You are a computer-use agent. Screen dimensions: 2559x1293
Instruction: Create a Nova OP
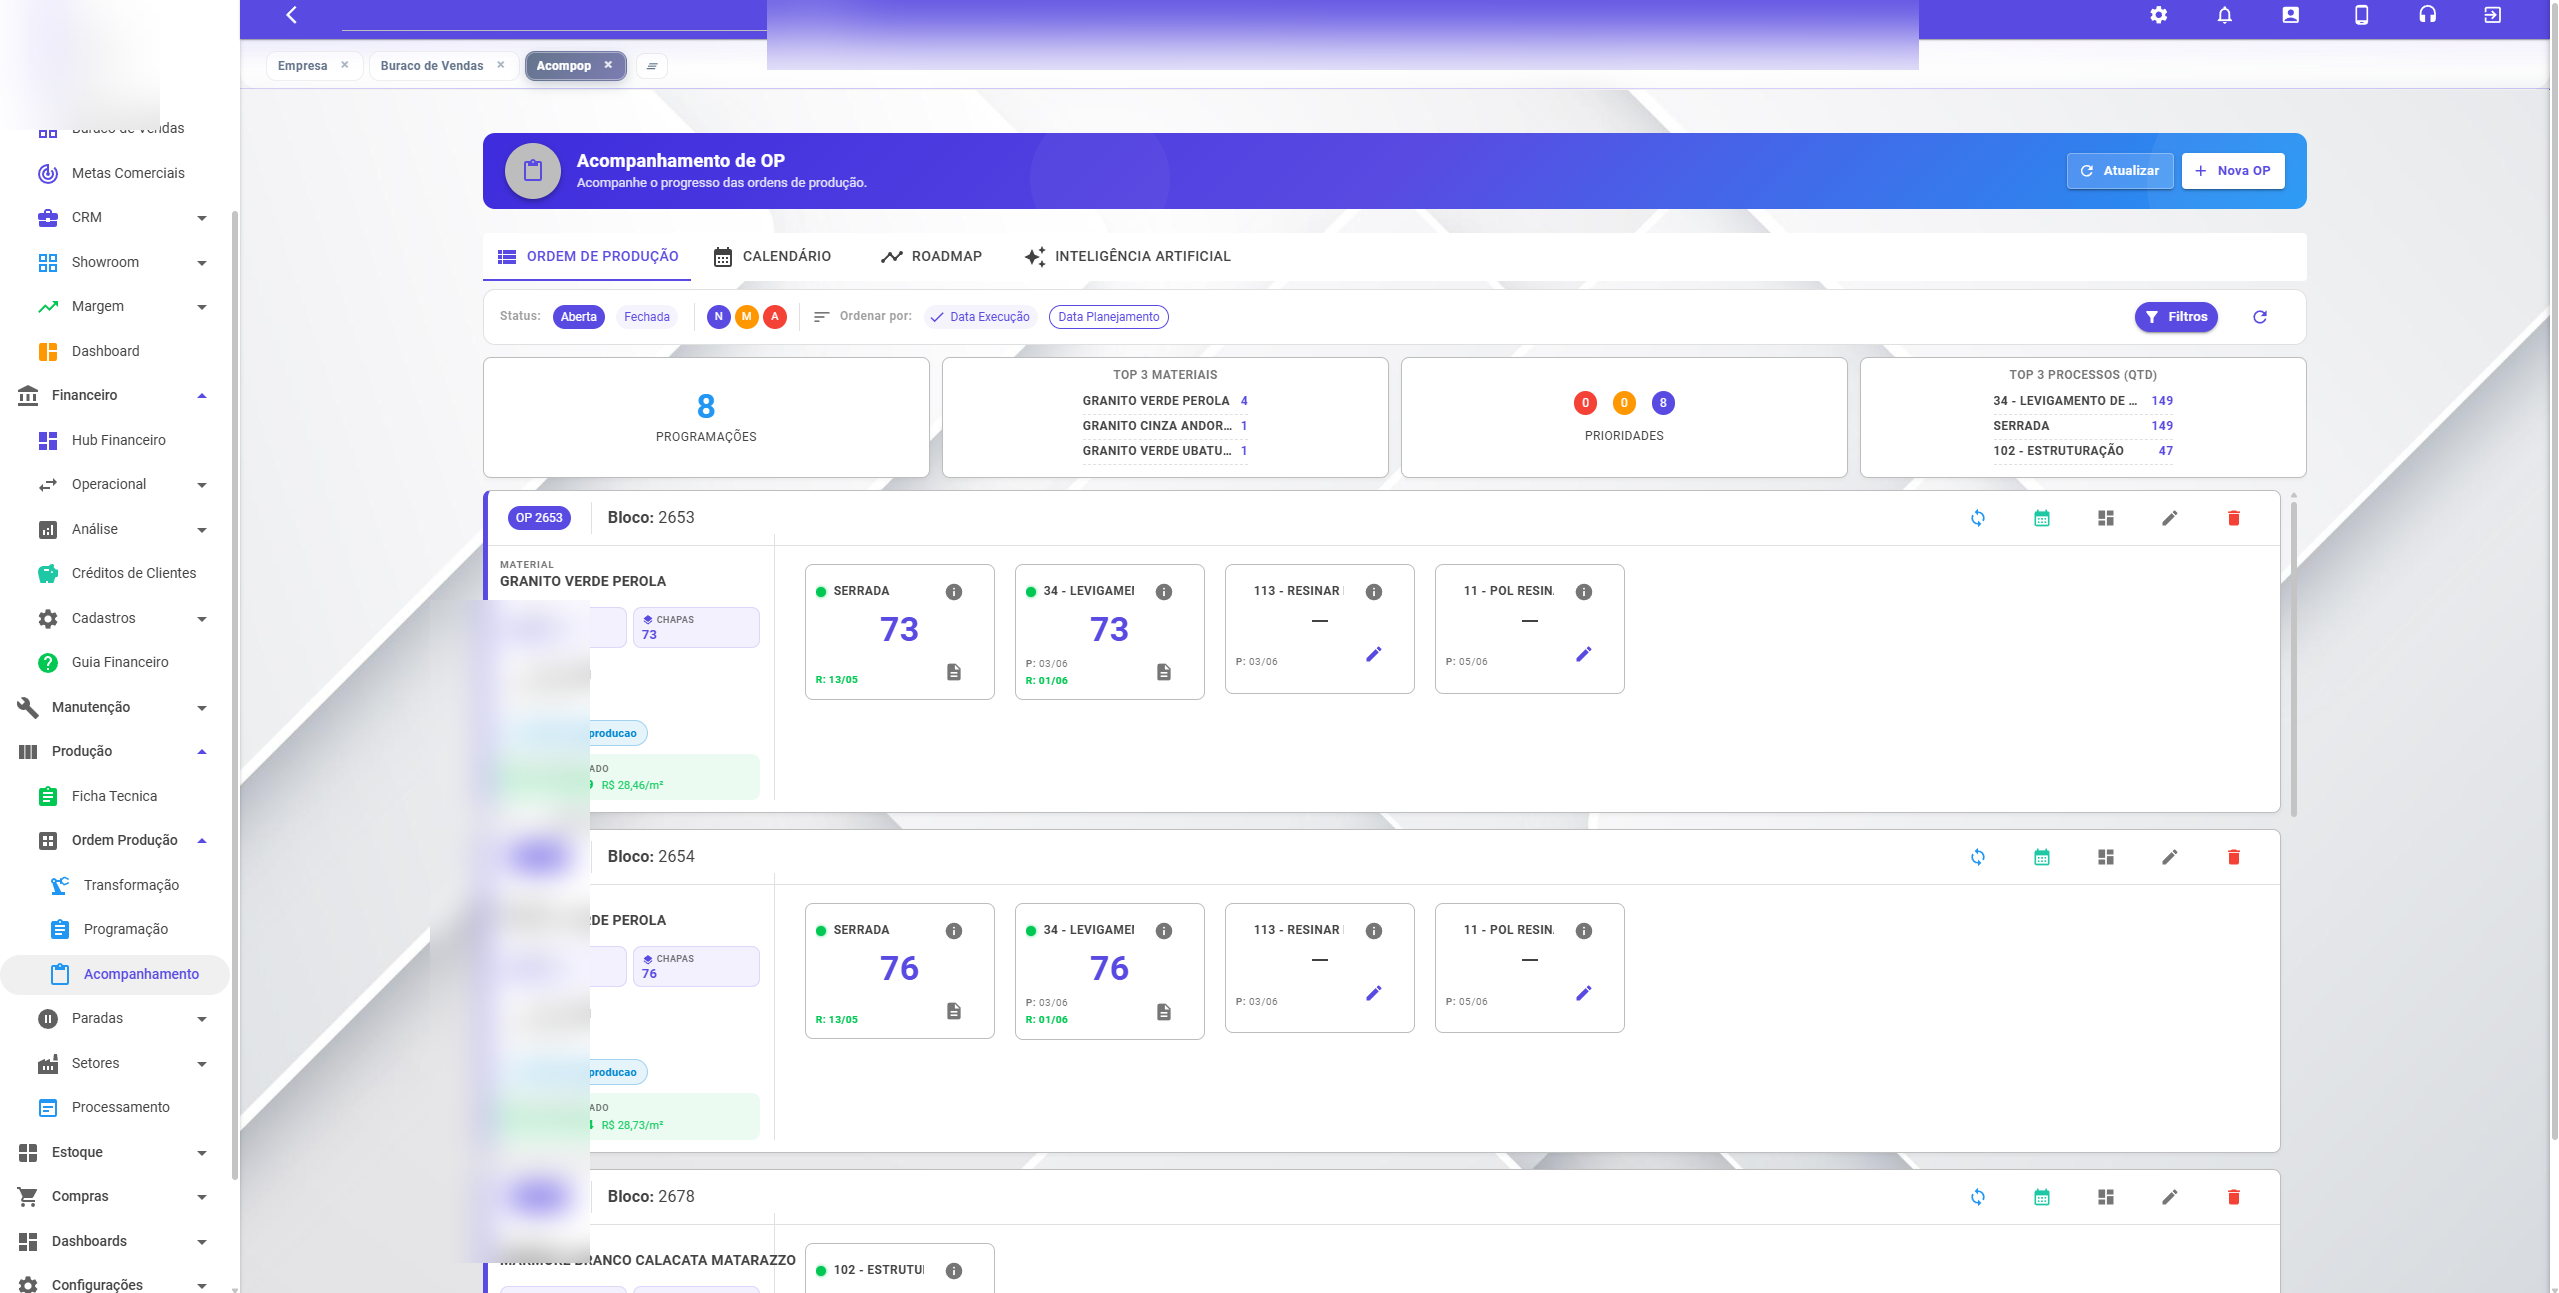tap(2232, 171)
